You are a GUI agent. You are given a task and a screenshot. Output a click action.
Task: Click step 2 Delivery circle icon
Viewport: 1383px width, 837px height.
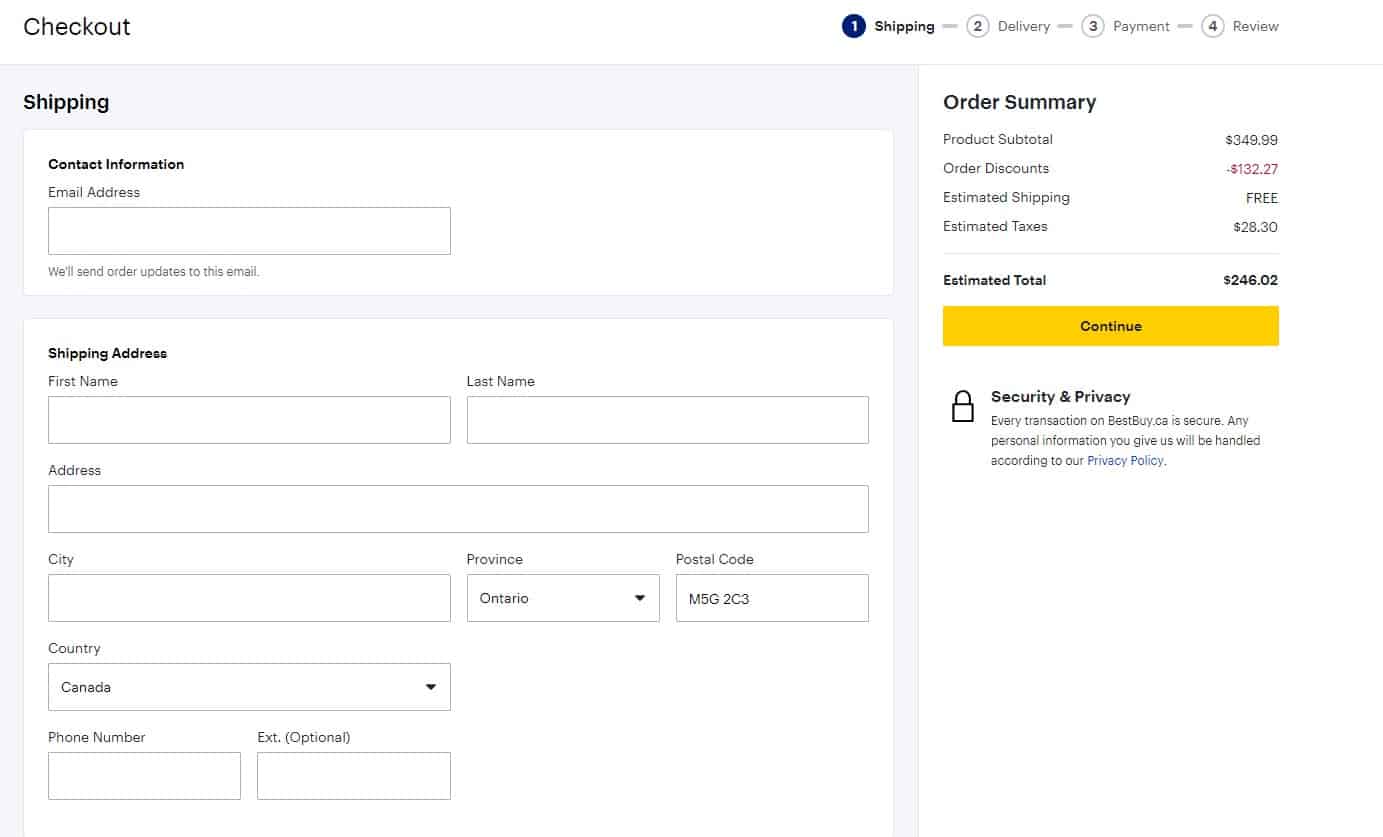click(x=977, y=27)
